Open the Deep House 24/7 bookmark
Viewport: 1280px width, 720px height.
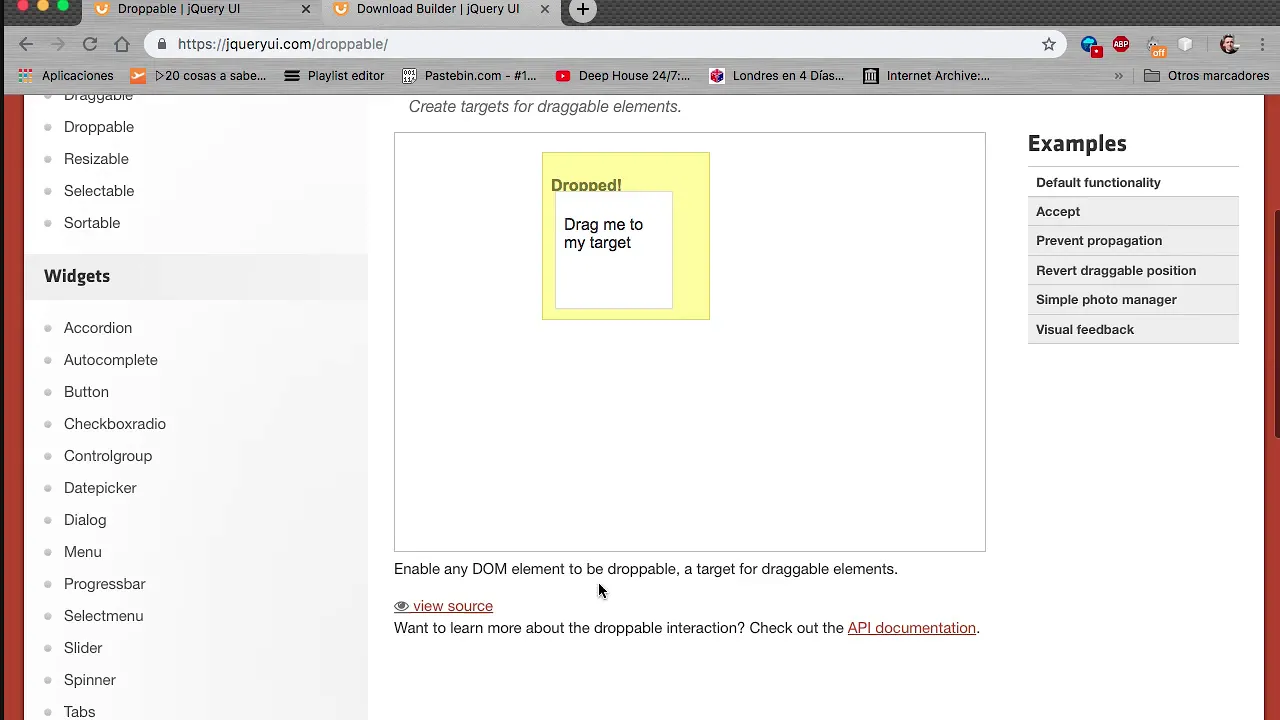(623, 75)
